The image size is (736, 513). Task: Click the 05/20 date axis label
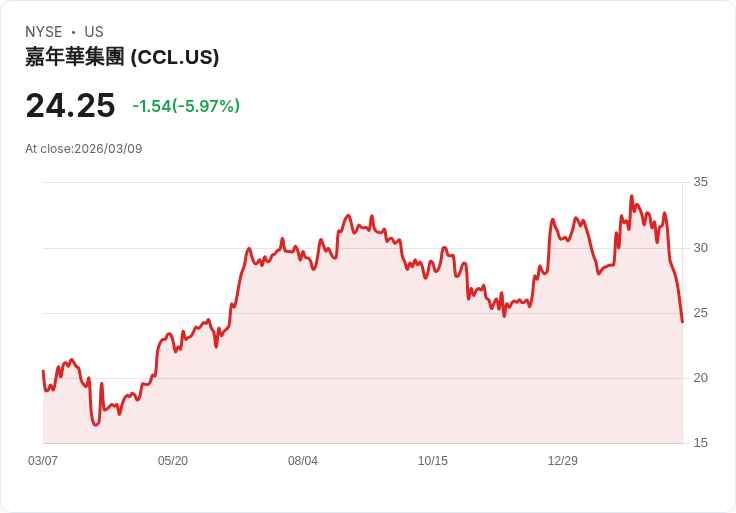(173, 460)
